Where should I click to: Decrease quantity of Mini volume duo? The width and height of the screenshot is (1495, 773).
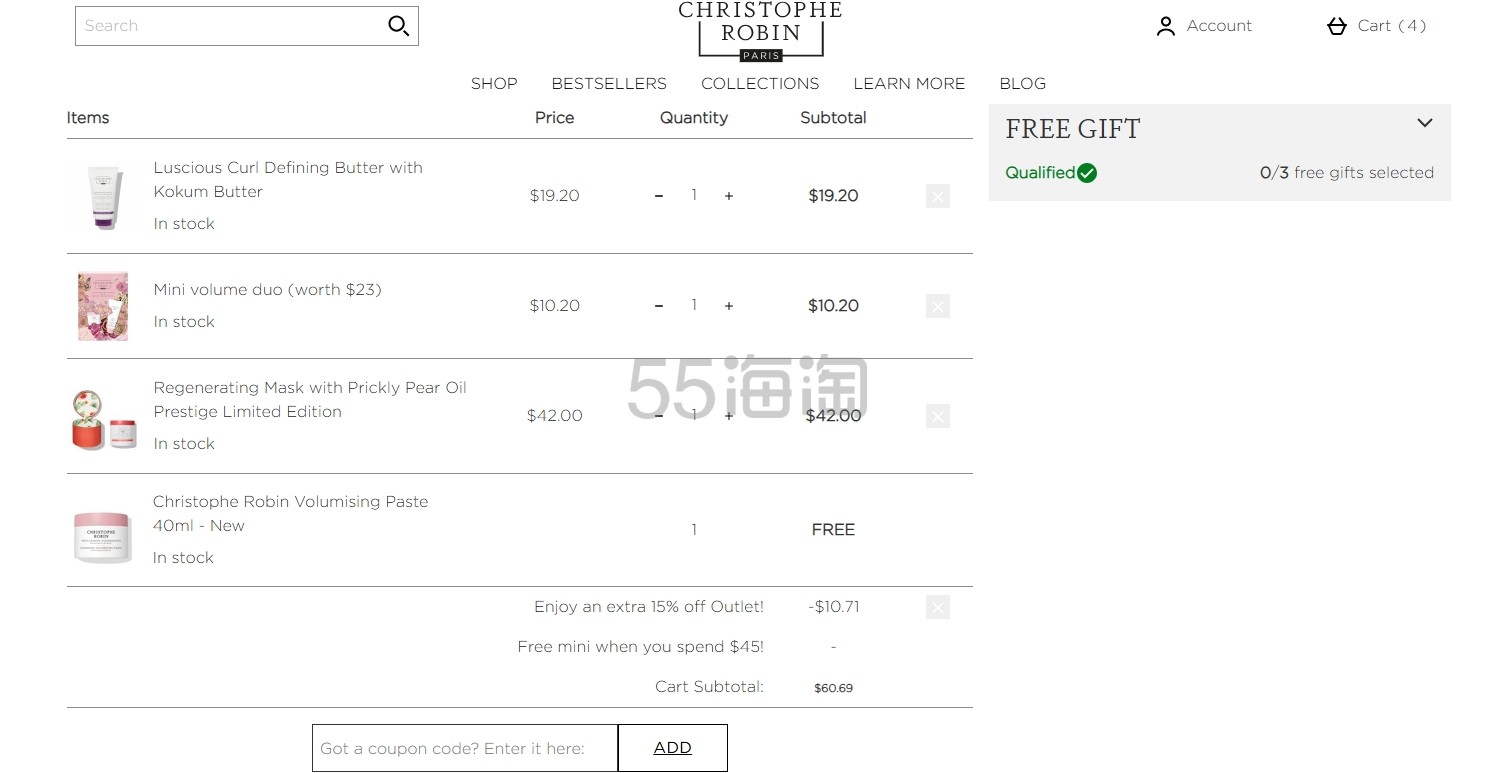click(658, 306)
